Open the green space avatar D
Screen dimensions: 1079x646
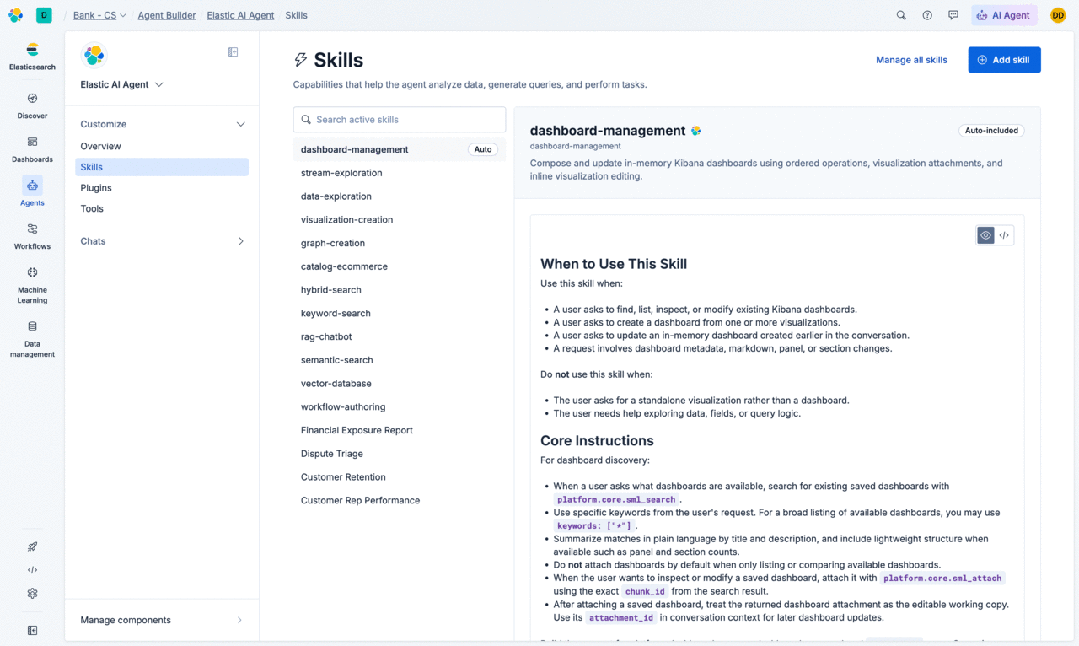(44, 15)
